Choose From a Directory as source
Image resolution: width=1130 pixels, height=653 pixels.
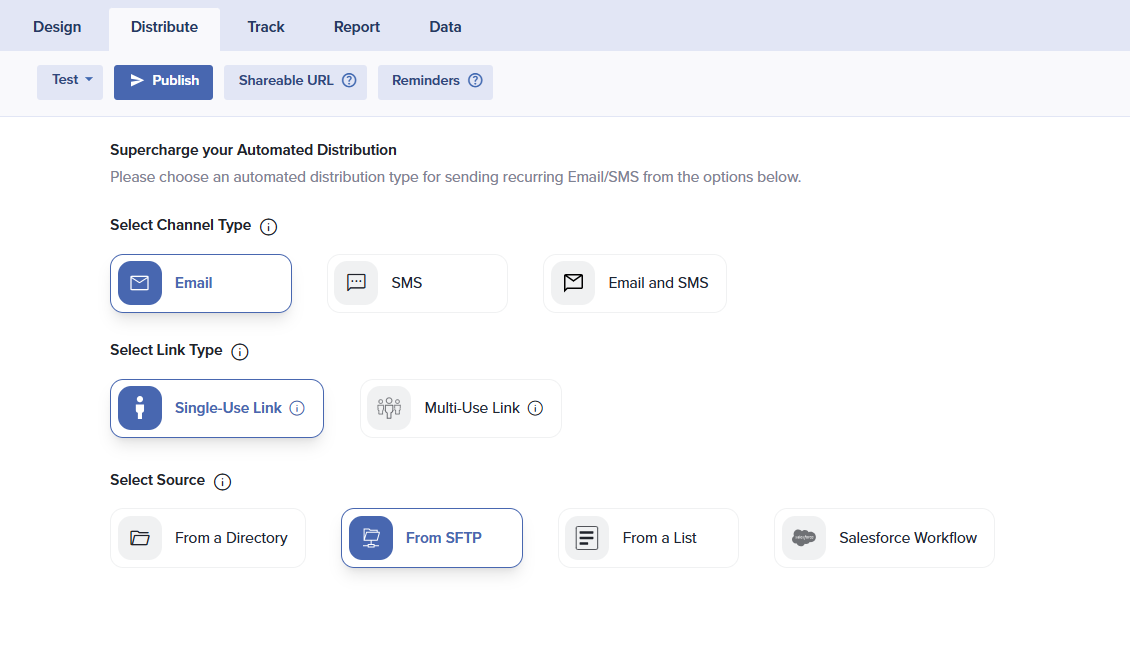(207, 538)
